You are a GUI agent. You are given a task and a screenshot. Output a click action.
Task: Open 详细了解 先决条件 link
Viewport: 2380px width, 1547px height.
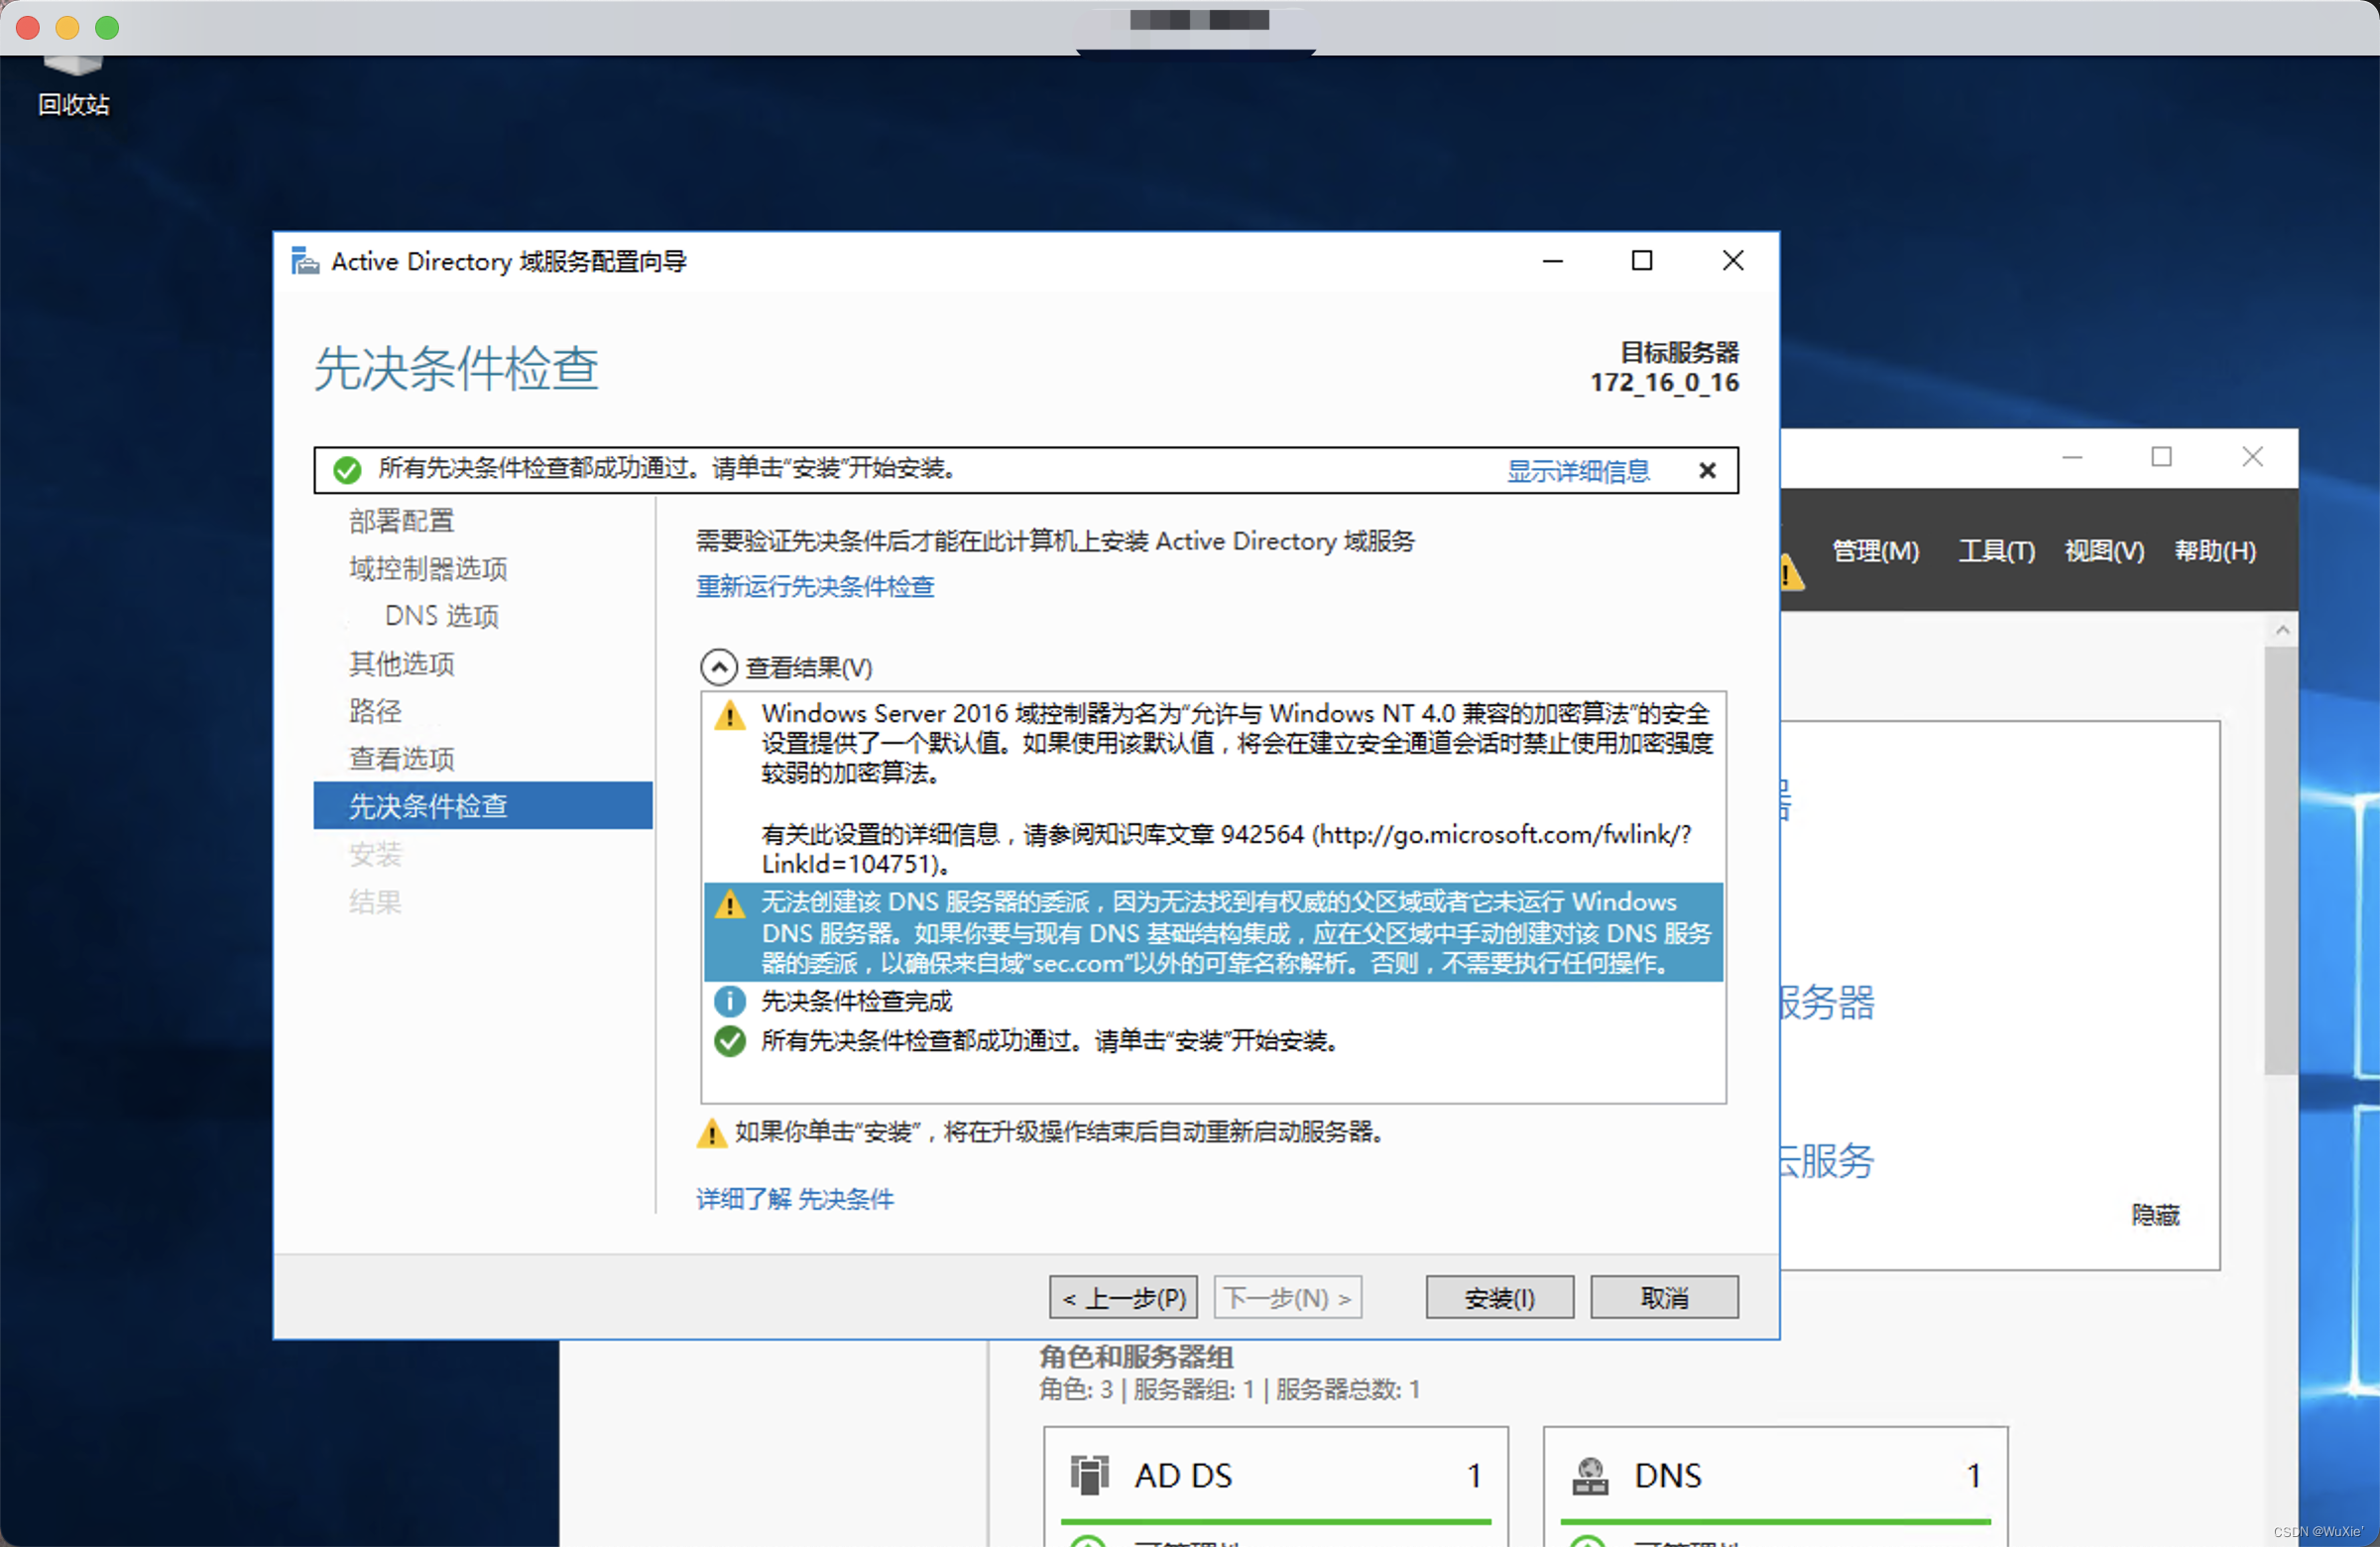tap(795, 1198)
